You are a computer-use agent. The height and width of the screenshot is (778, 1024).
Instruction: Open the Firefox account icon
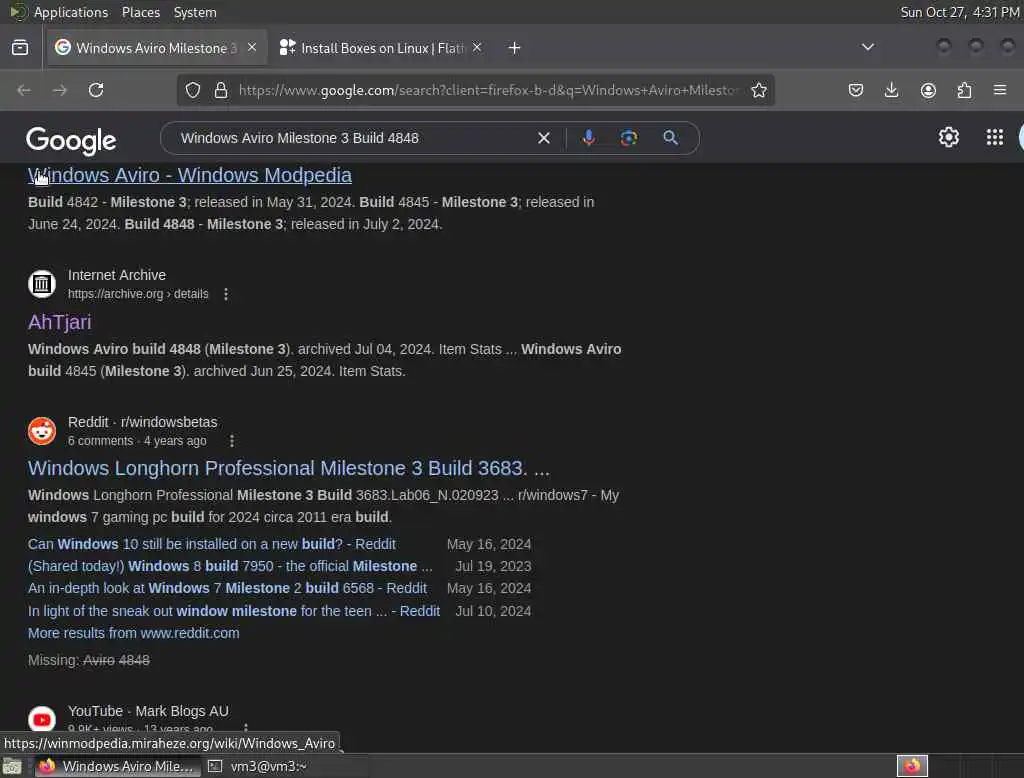[x=928, y=90]
